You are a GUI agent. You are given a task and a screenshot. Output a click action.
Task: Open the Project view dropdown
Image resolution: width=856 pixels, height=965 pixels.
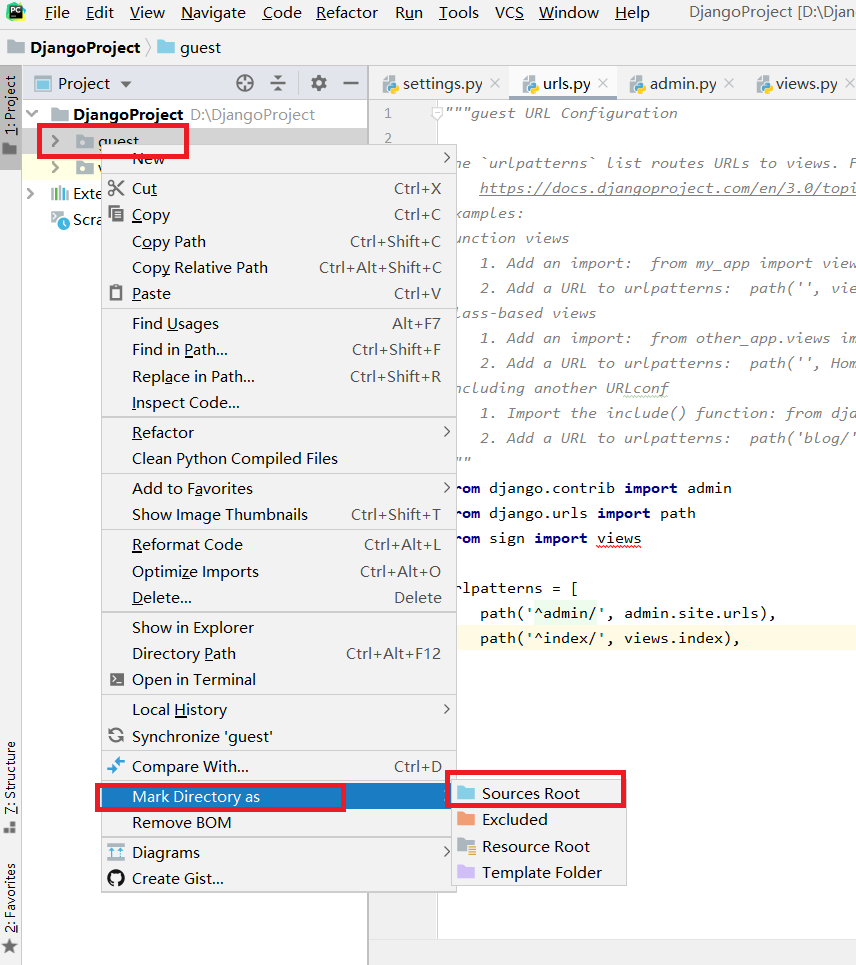pyautogui.click(x=126, y=84)
